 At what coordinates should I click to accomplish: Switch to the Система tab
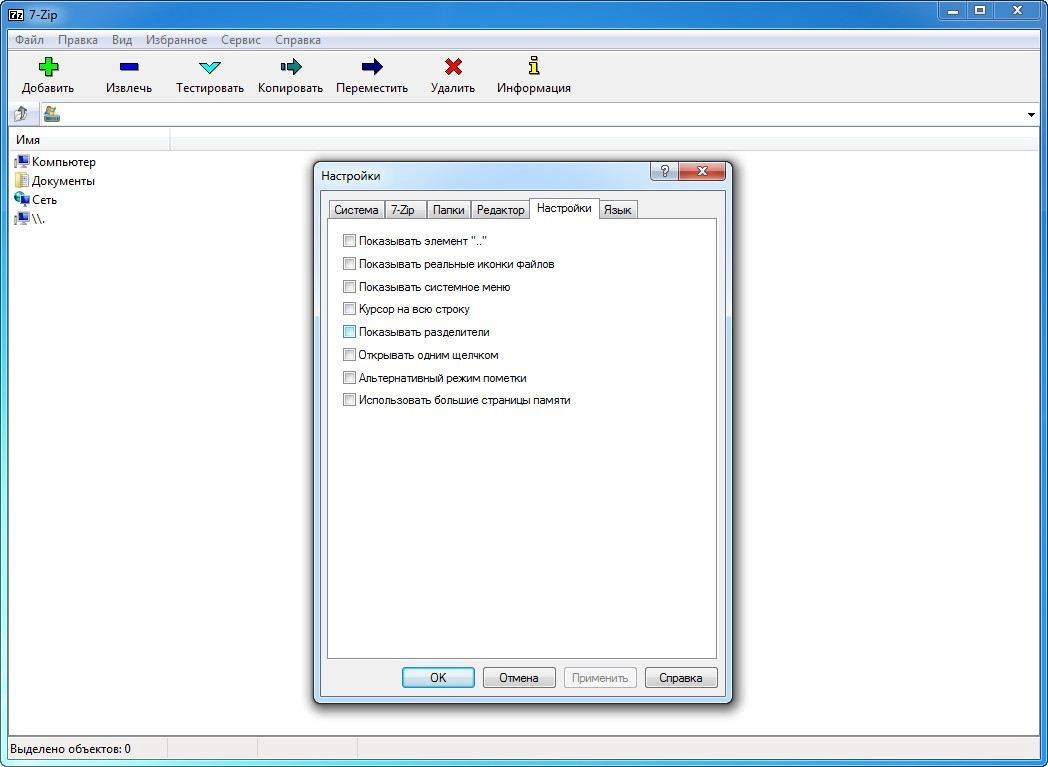click(356, 210)
